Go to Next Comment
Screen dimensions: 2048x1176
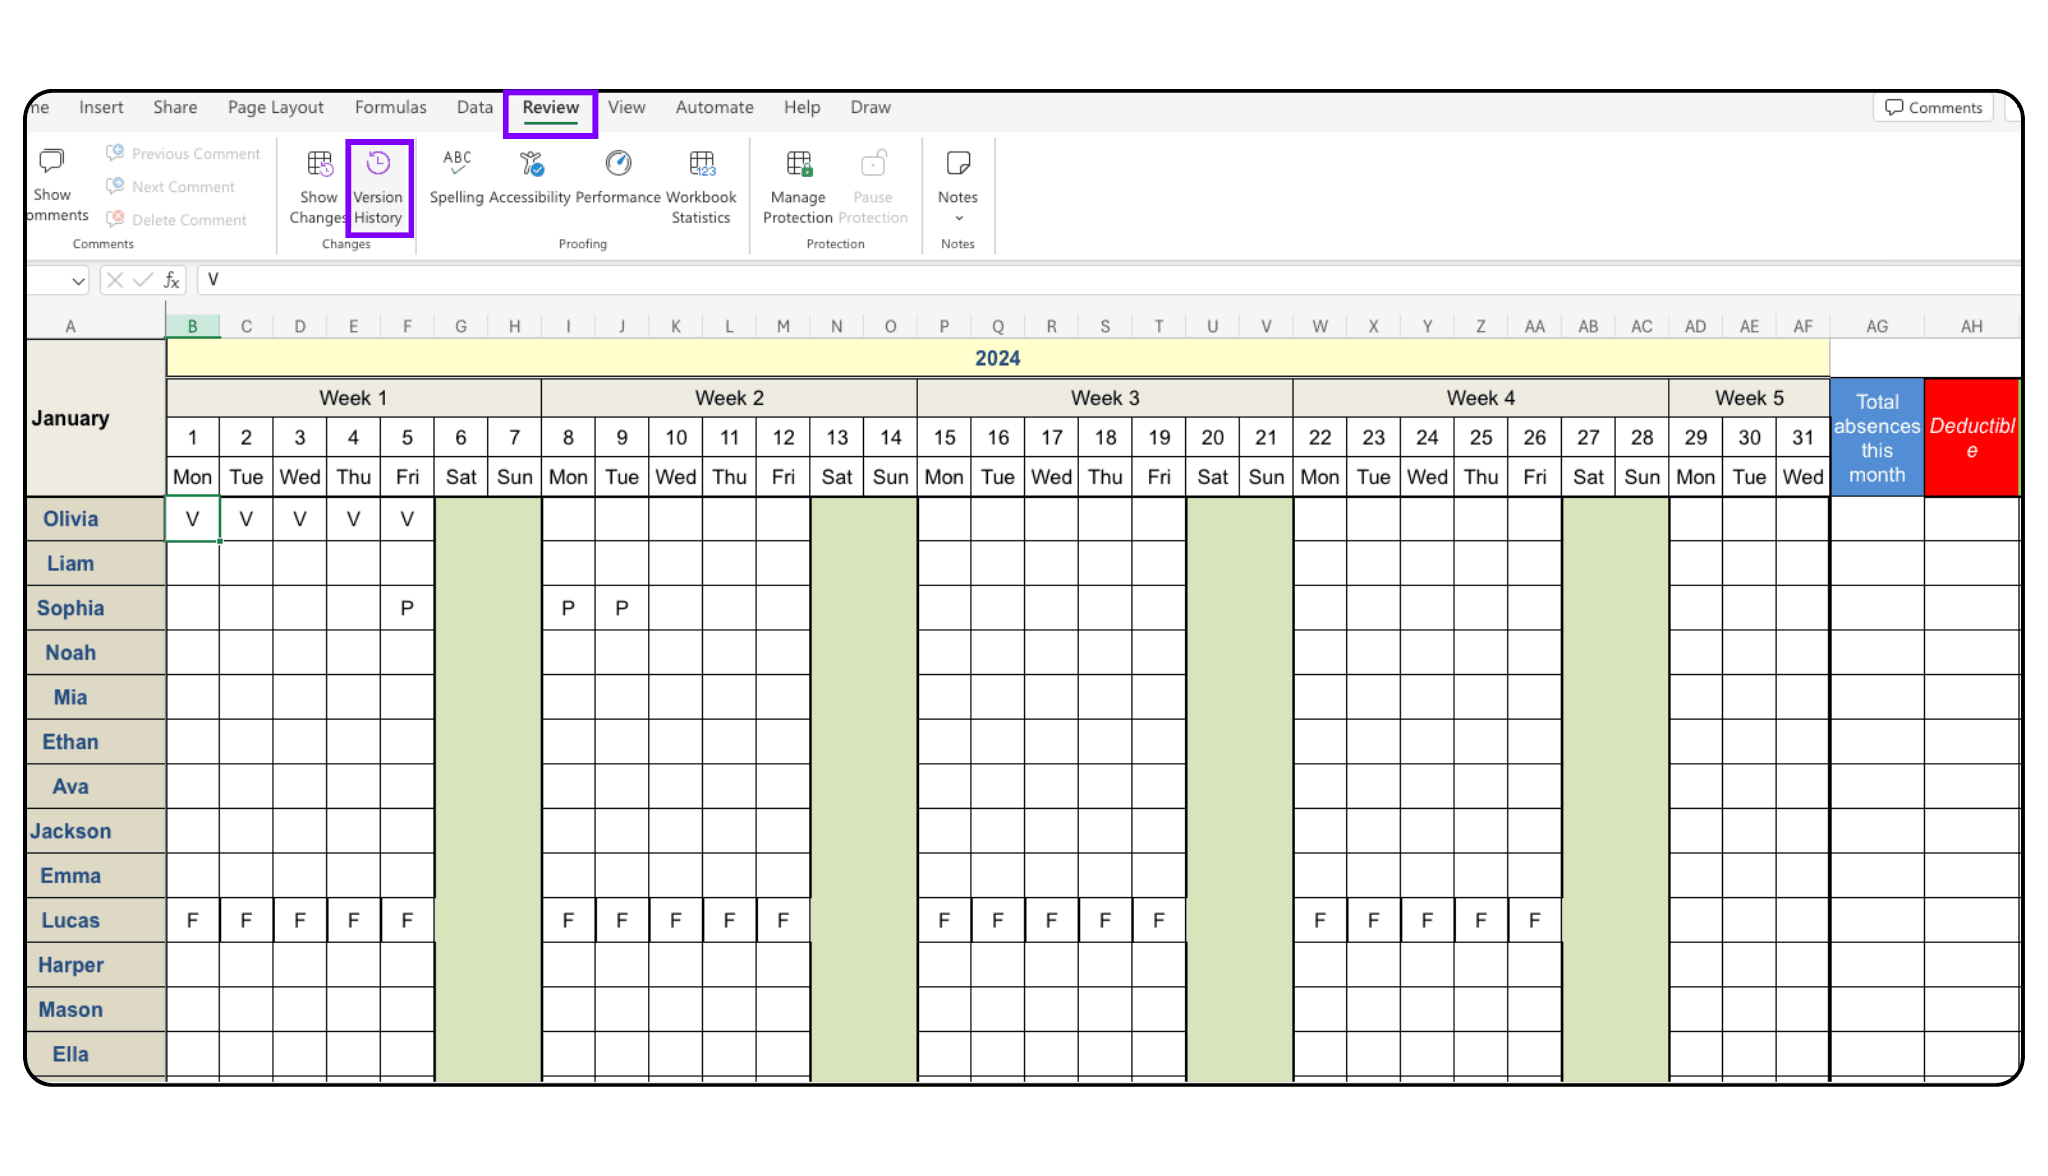point(171,186)
